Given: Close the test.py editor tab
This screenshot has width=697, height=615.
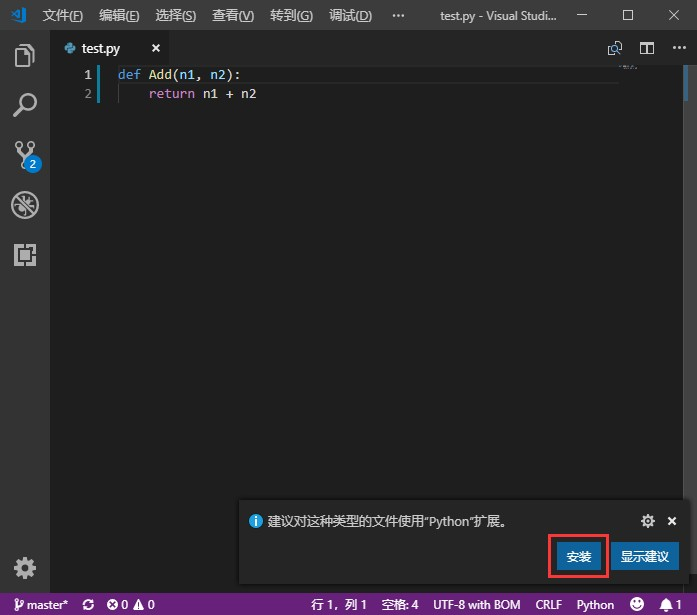Looking at the screenshot, I should click(x=156, y=48).
